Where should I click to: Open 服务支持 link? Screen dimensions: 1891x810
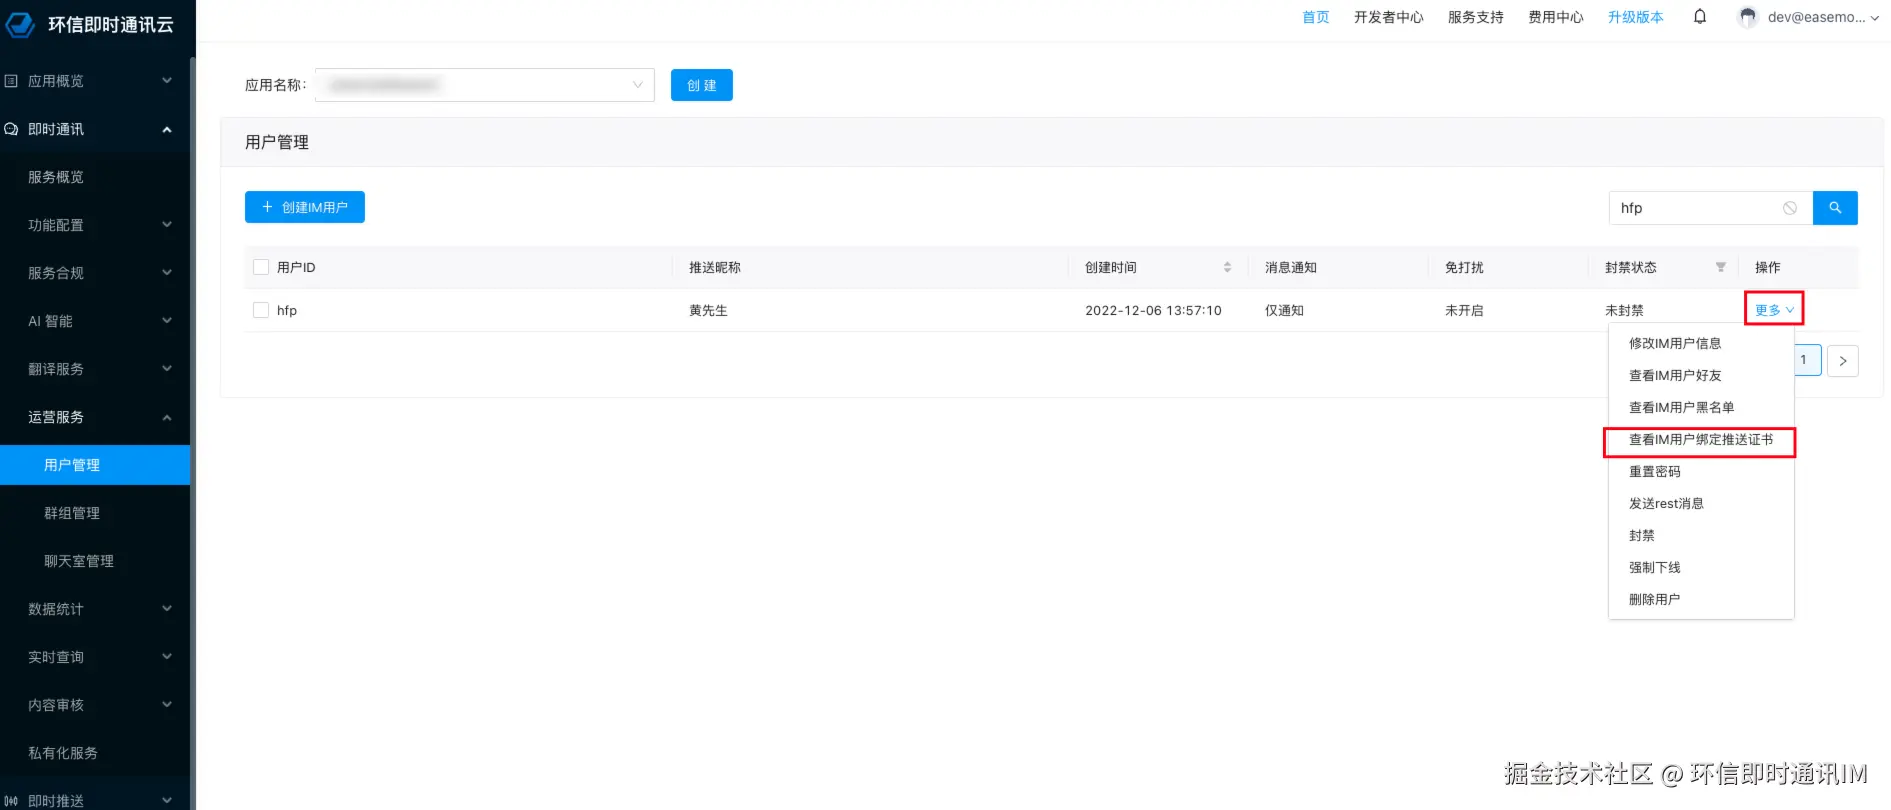pos(1476,17)
